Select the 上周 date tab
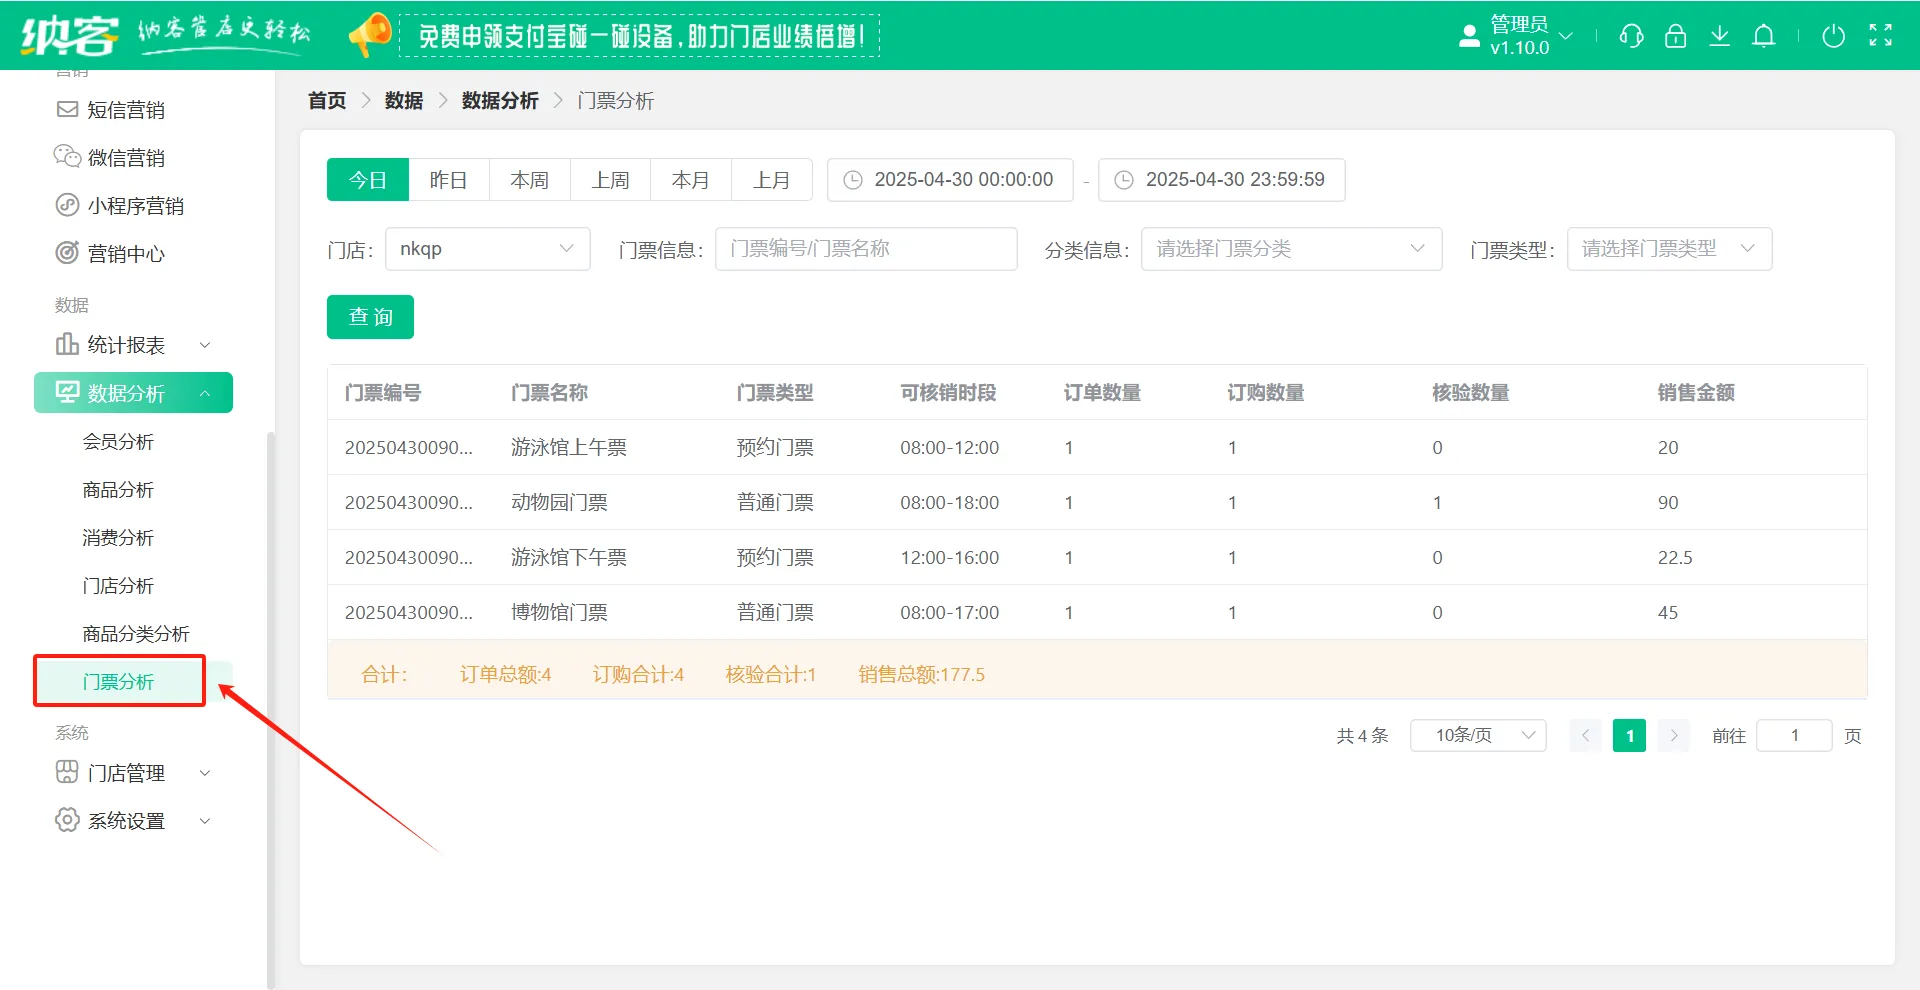This screenshot has height=990, width=1920. click(x=611, y=180)
